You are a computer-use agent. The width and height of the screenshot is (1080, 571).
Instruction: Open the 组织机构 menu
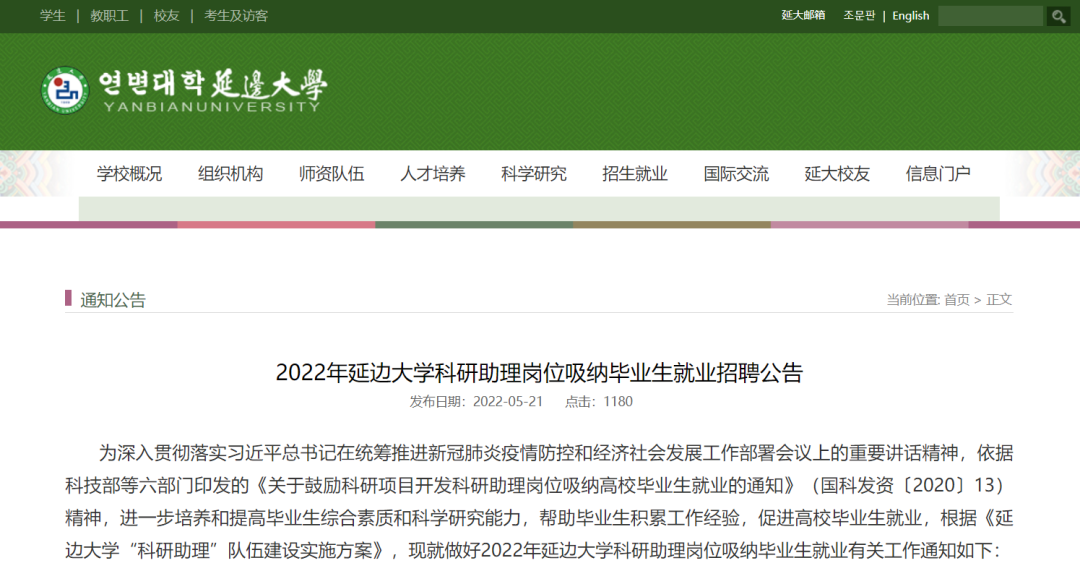(231, 174)
